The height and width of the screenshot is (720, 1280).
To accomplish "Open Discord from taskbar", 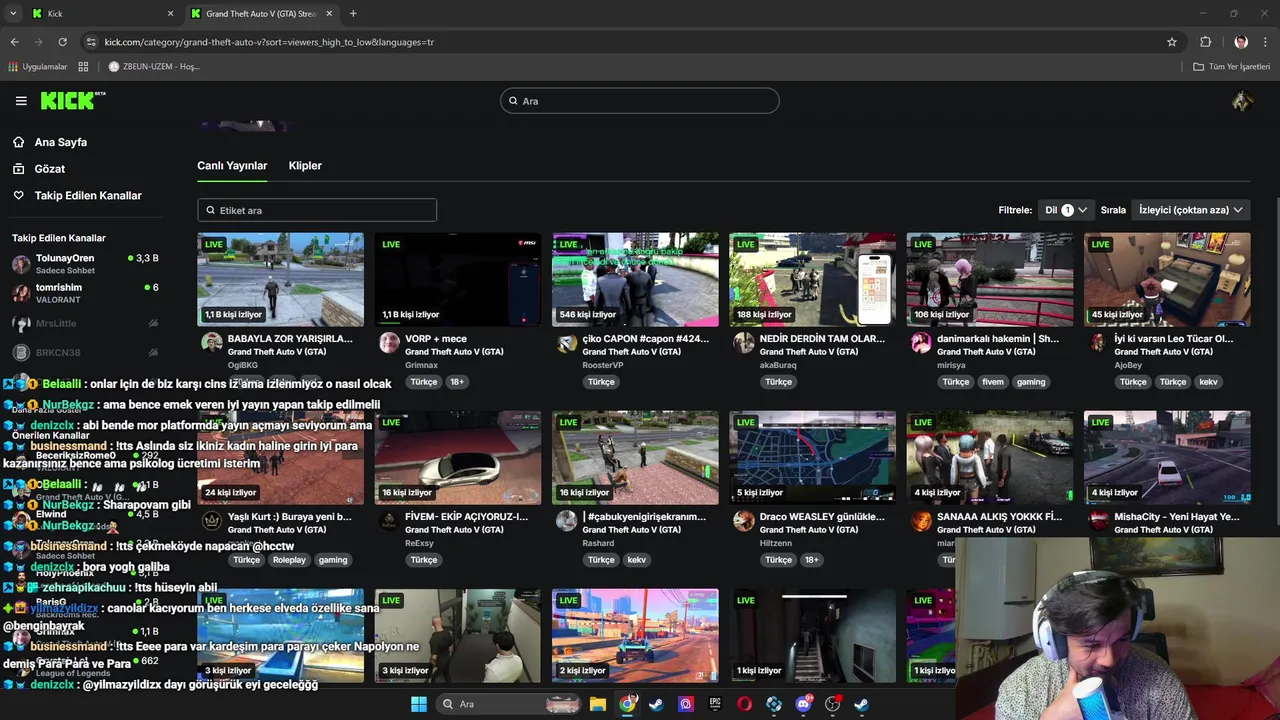I will (803, 704).
